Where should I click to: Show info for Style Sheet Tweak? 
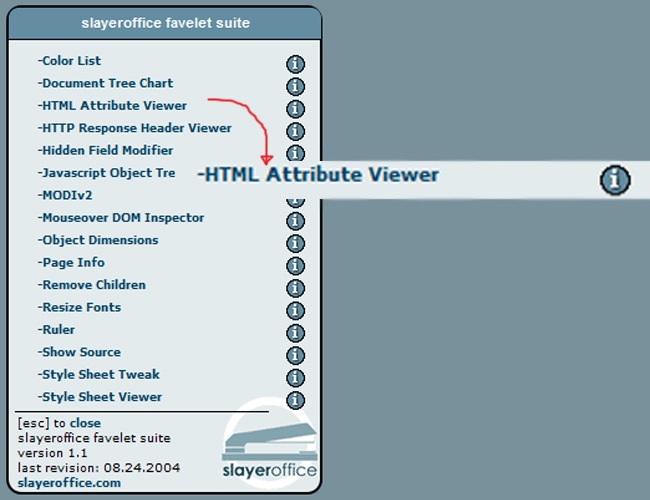pos(296,378)
